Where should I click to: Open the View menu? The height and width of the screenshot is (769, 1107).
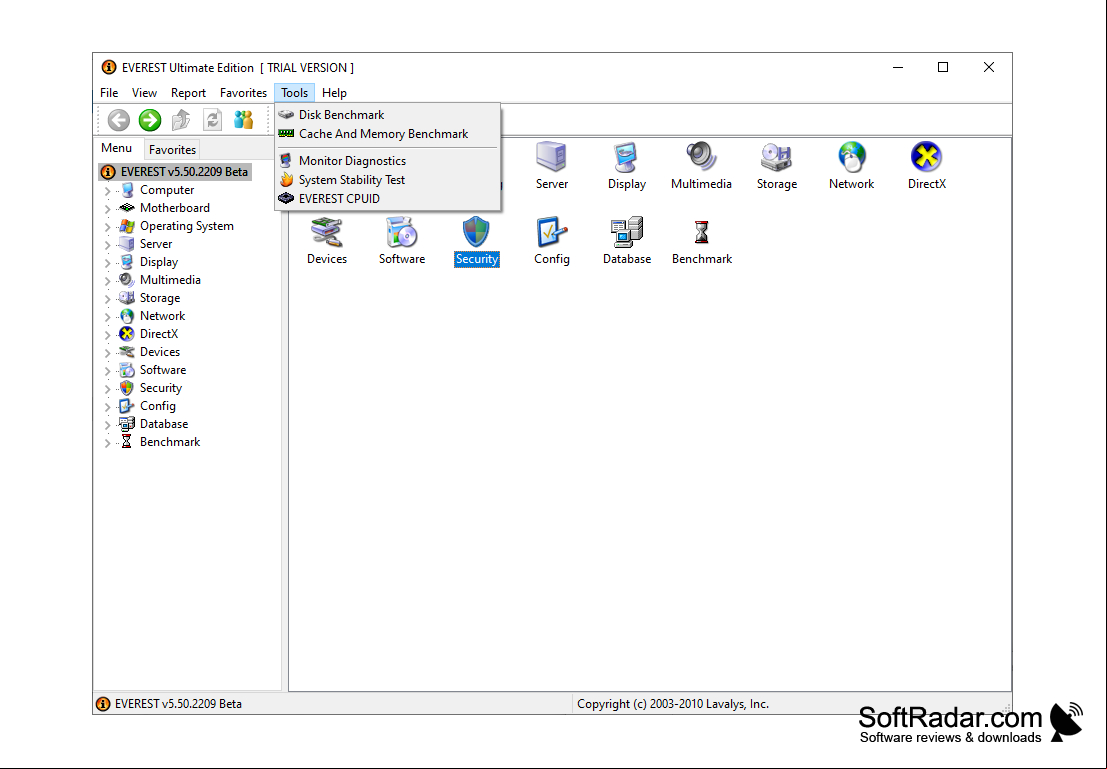144,93
